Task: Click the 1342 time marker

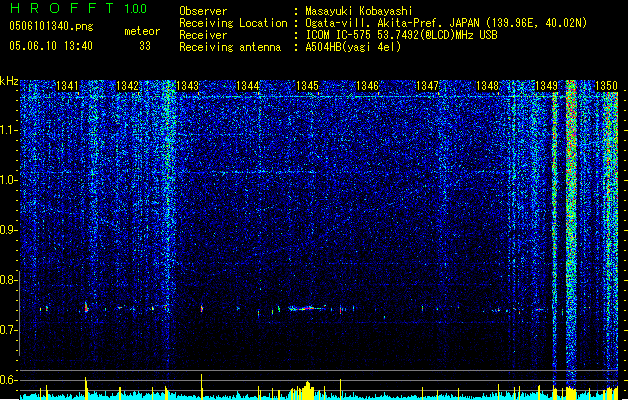Action: tap(127, 86)
